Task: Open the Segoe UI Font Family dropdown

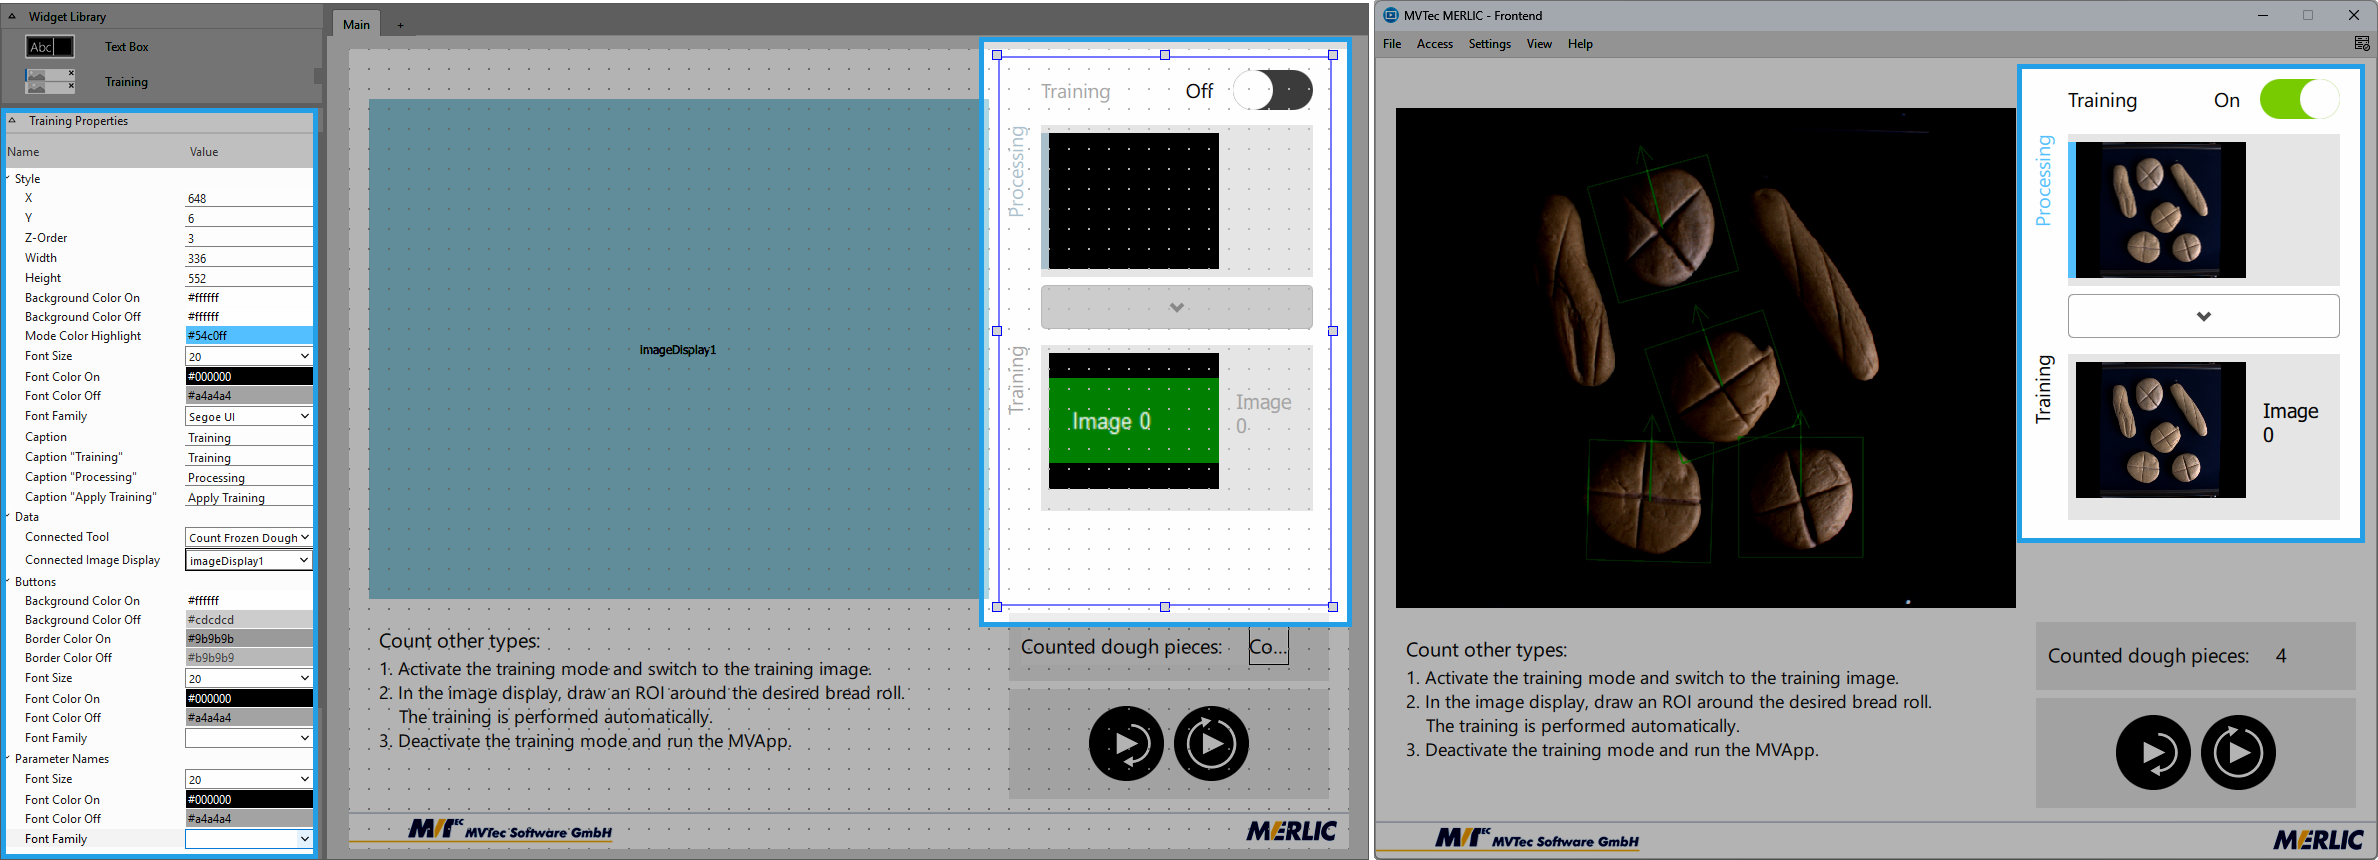Action: [x=248, y=417]
